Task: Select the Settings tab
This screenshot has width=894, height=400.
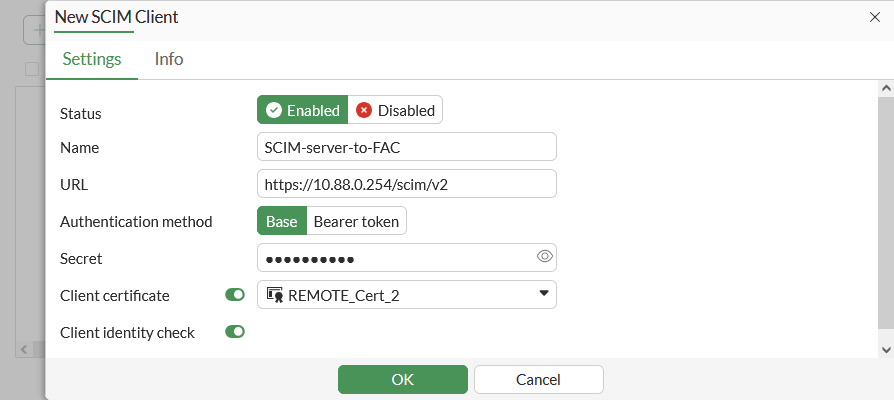Action: 92,59
